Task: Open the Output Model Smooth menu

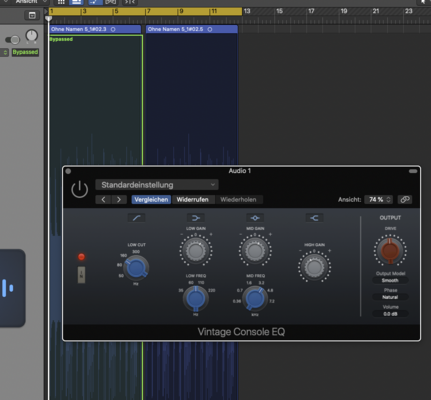Action: pyautogui.click(x=390, y=280)
